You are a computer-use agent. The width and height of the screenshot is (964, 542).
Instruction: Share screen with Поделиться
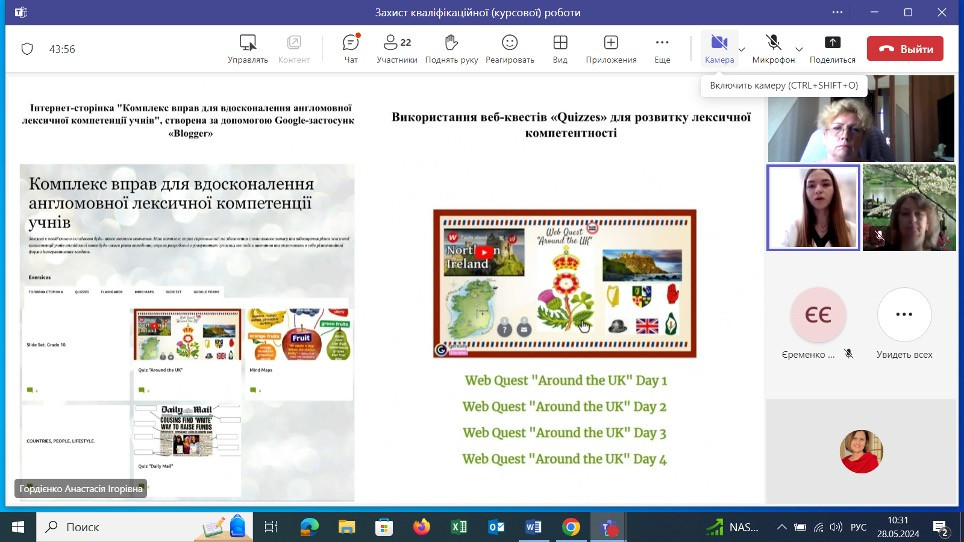[x=832, y=49]
